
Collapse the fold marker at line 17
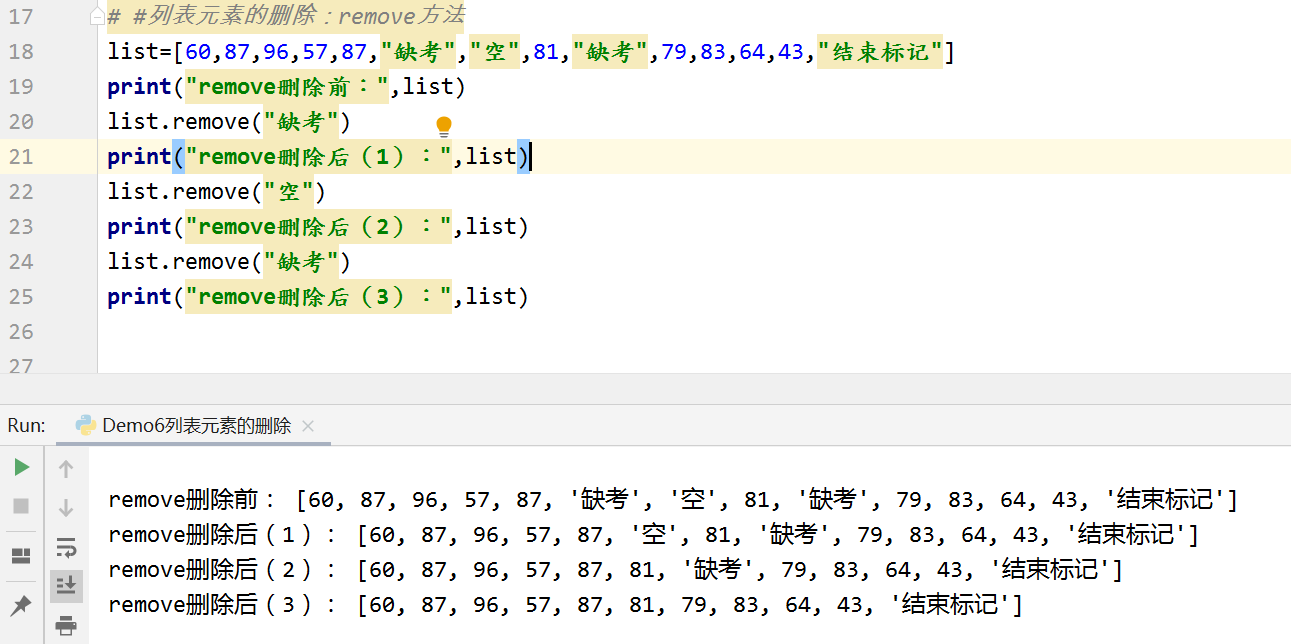pos(96,16)
